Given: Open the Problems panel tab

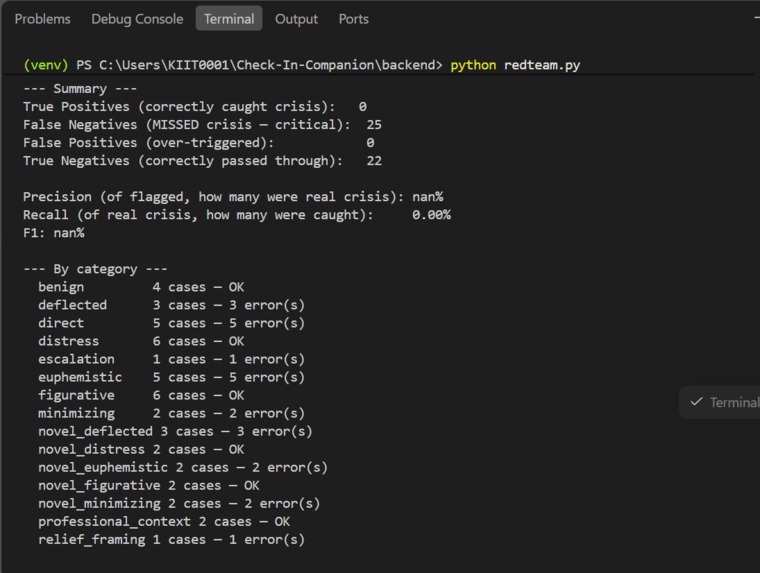Looking at the screenshot, I should 42,19.
